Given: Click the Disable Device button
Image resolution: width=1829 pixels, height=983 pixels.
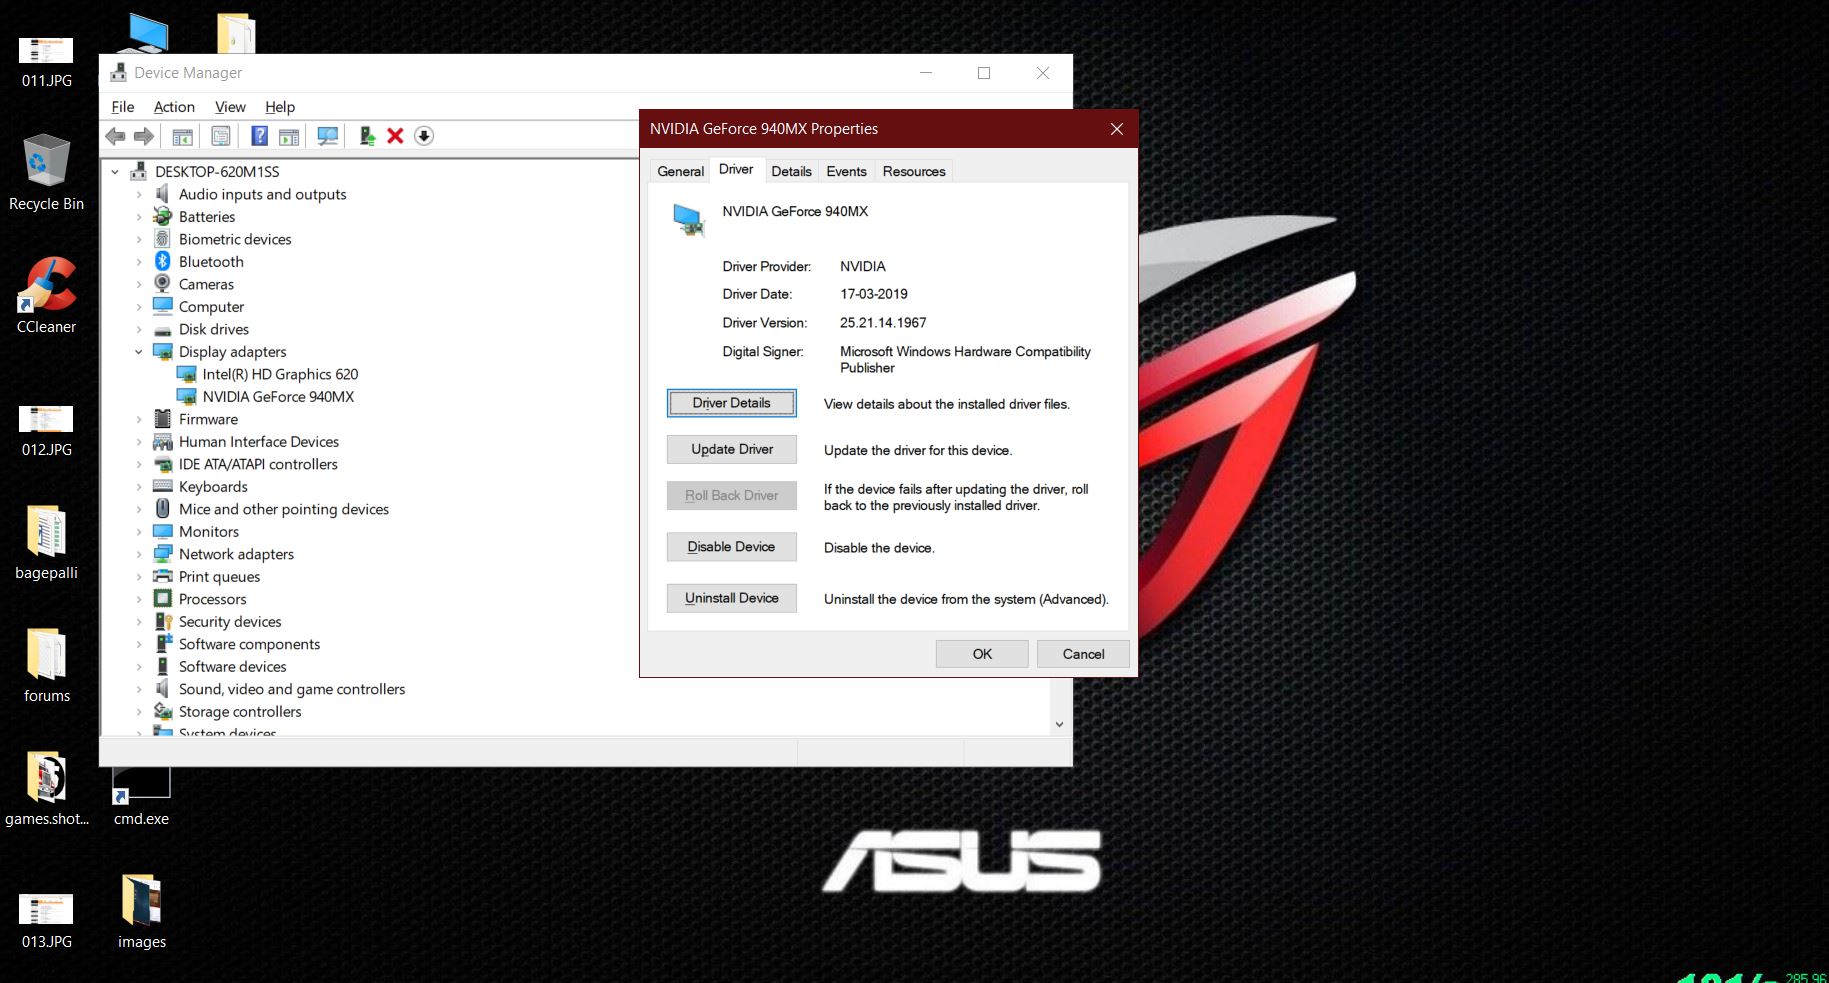Looking at the screenshot, I should click(732, 547).
